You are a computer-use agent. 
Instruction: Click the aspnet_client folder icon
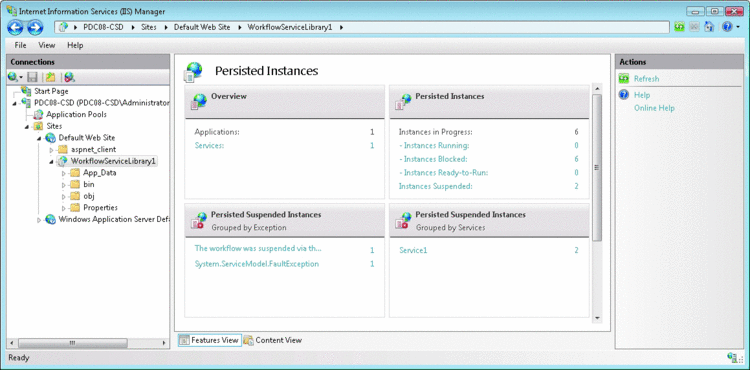click(63, 149)
